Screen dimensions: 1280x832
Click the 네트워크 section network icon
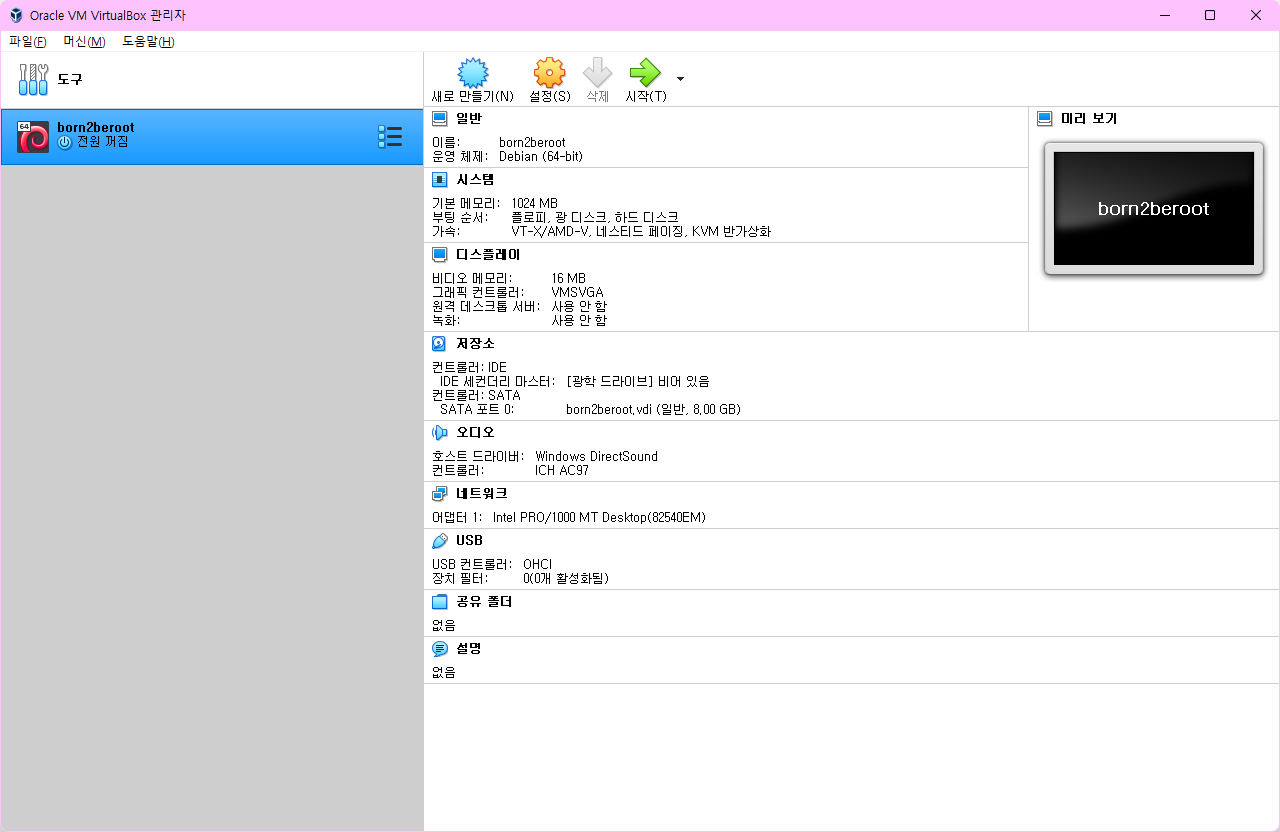tap(439, 494)
